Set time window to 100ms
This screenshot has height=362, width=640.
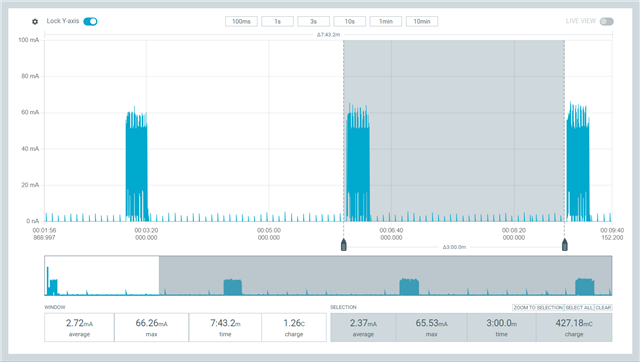[241, 21]
